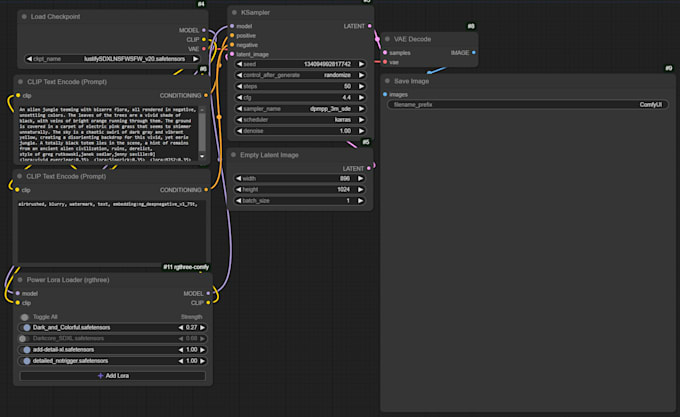680x417 pixels.
Task: Toggle all Loras with Toggle All switch
Action: pyautogui.click(x=25, y=317)
